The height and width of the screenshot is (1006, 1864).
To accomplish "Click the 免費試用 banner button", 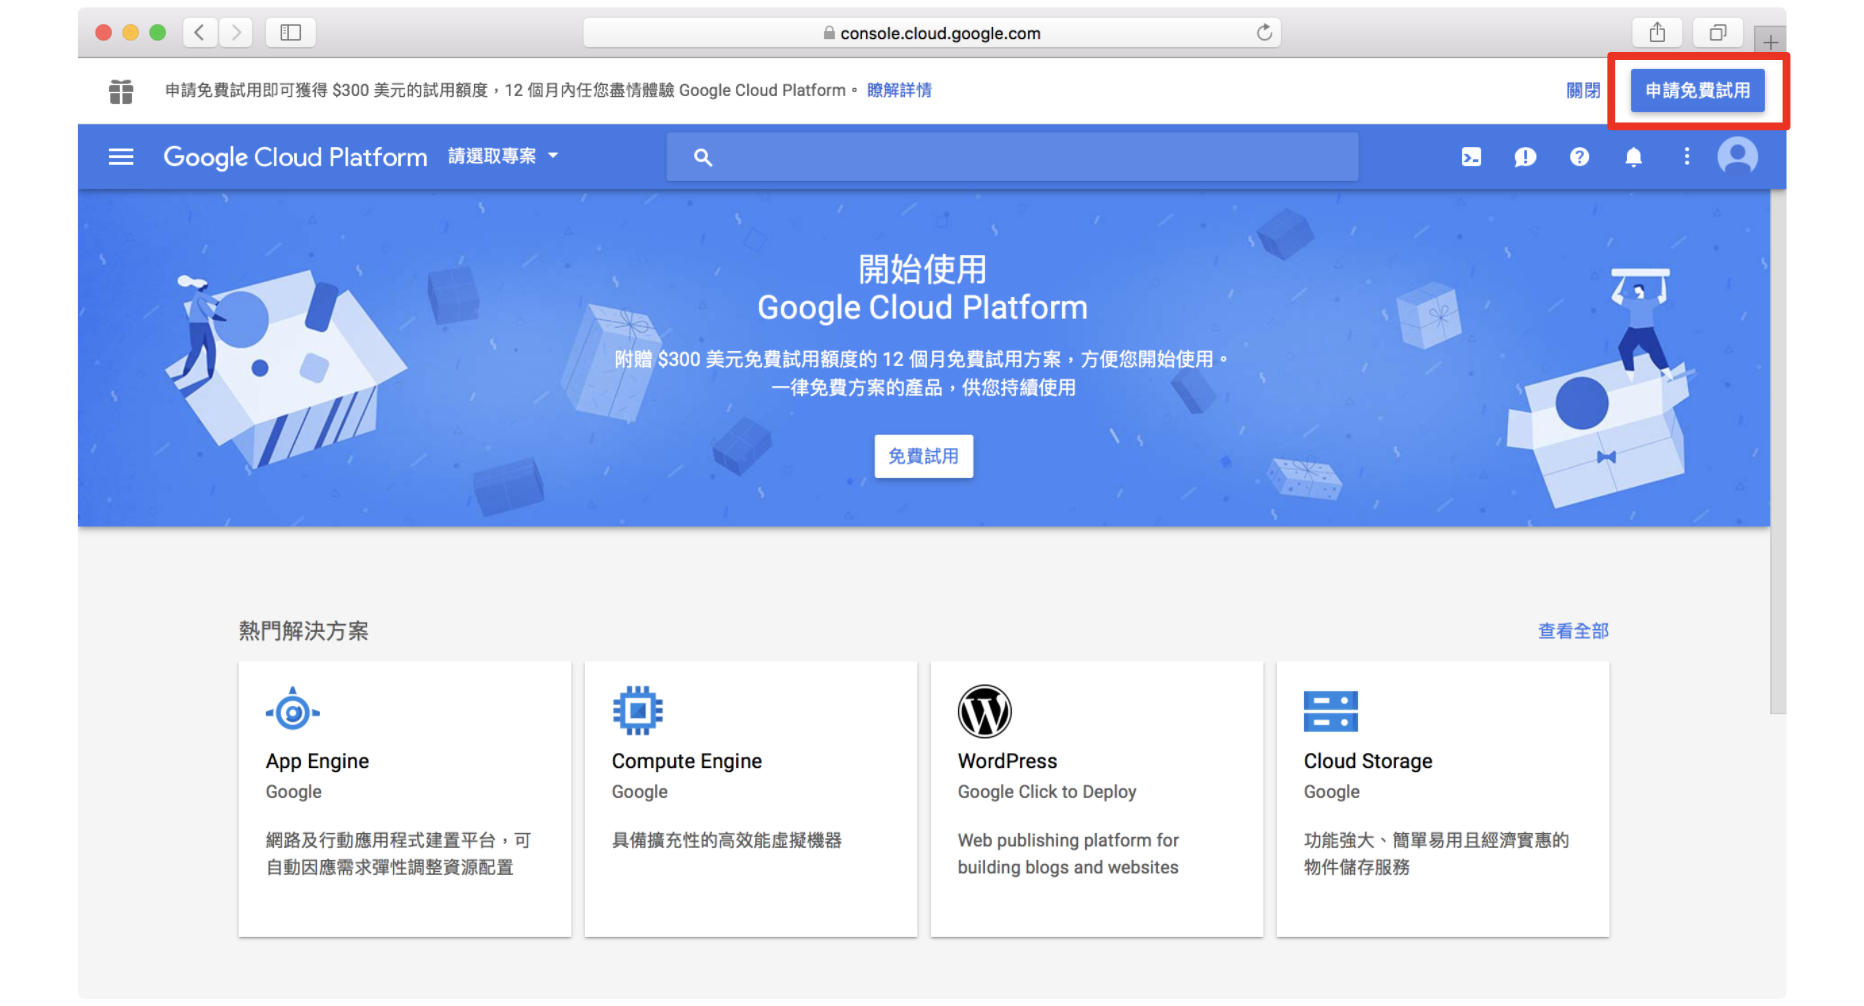I will coord(923,456).
